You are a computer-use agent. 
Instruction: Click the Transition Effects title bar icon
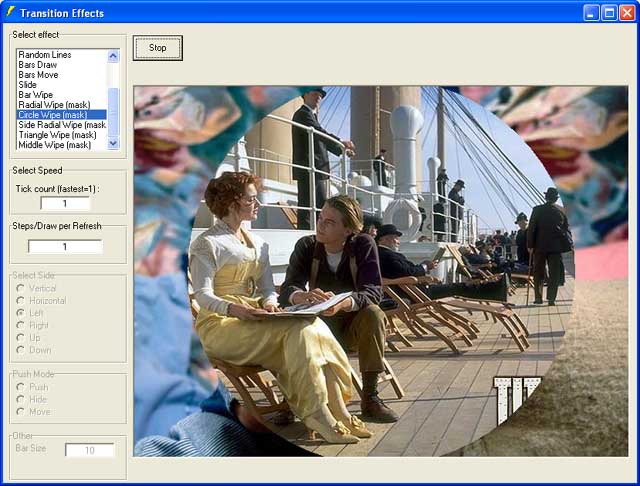click(10, 13)
